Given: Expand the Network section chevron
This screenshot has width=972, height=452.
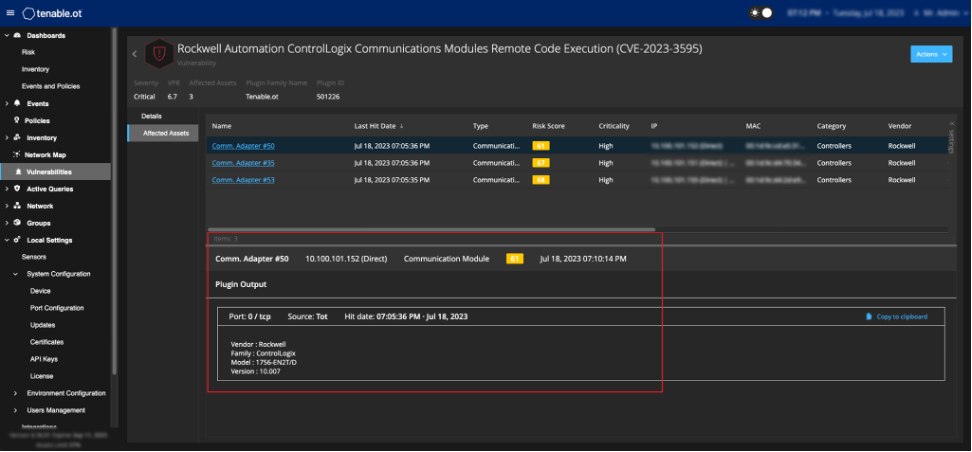Looking at the screenshot, I should (x=7, y=206).
